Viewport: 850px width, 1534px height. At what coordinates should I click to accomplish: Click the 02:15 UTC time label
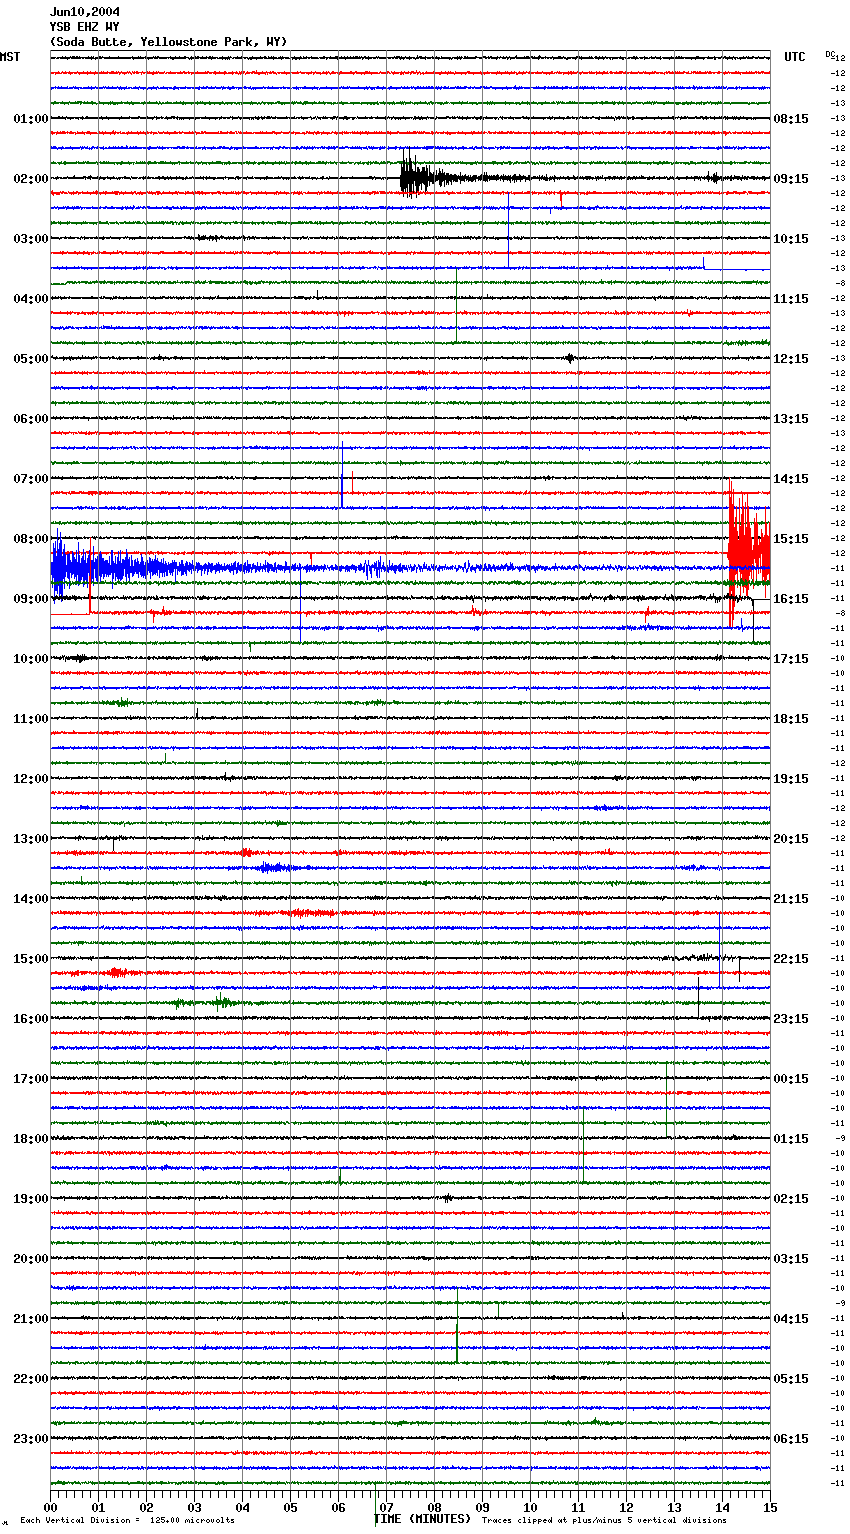[x=791, y=1199]
